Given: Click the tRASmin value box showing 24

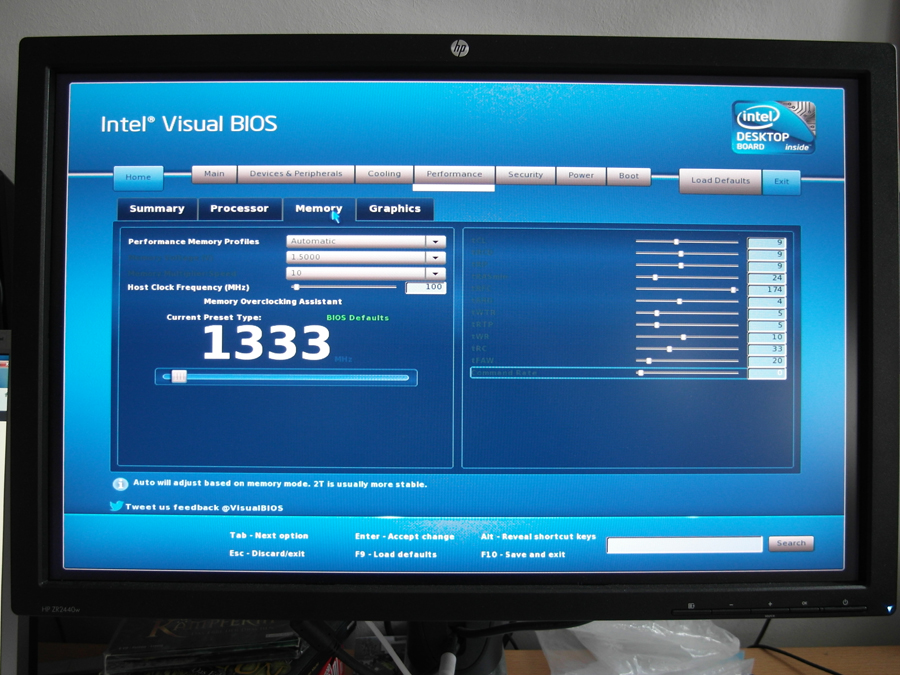Looking at the screenshot, I should pyautogui.click(x=766, y=278).
